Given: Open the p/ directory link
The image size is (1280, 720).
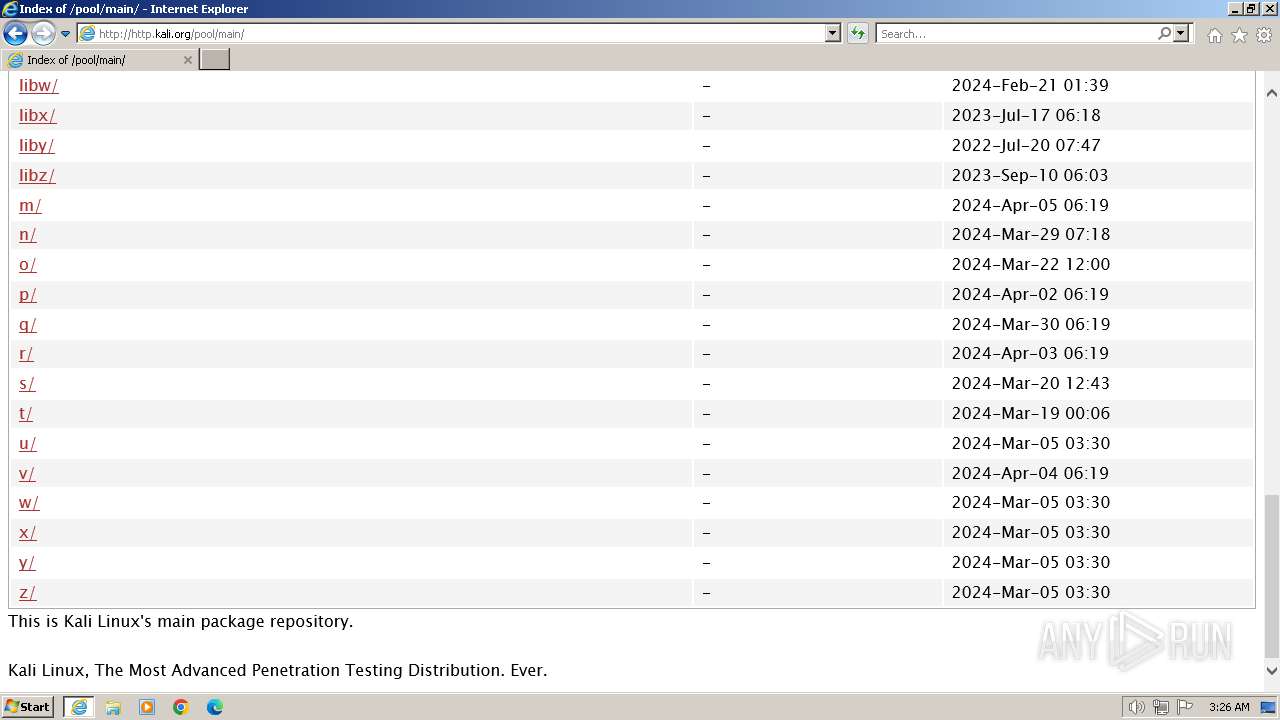Looking at the screenshot, I should coord(28,294).
